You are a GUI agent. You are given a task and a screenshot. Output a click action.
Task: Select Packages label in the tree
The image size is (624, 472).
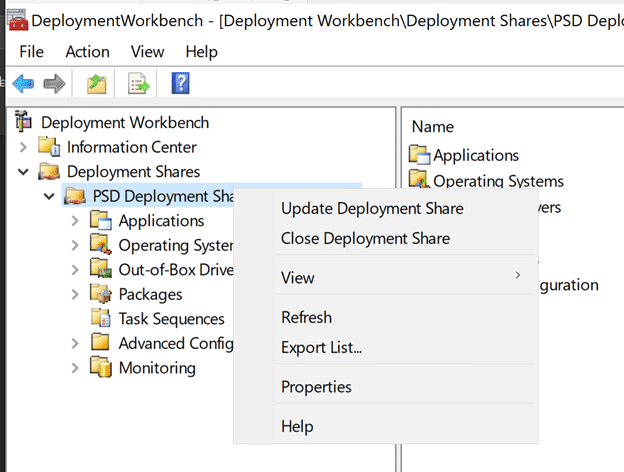point(150,295)
